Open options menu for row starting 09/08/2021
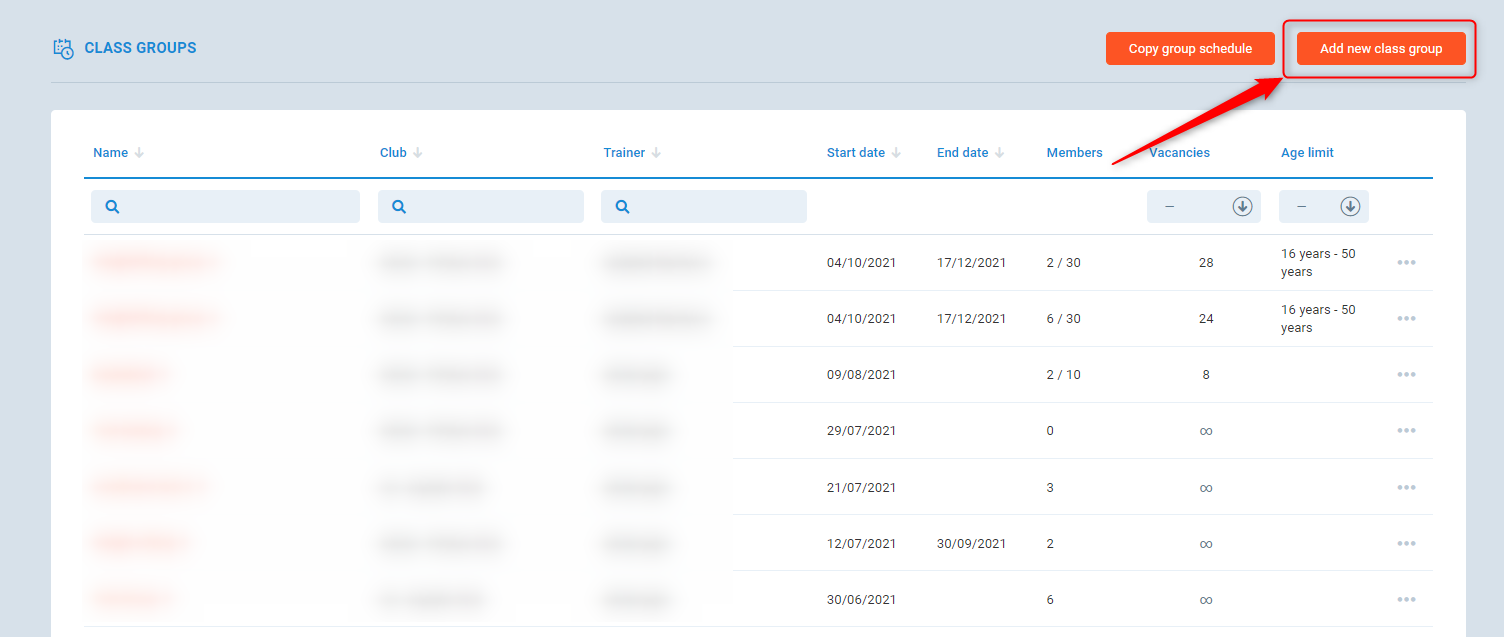Screen dimensions: 1504x637 click(x=1406, y=375)
